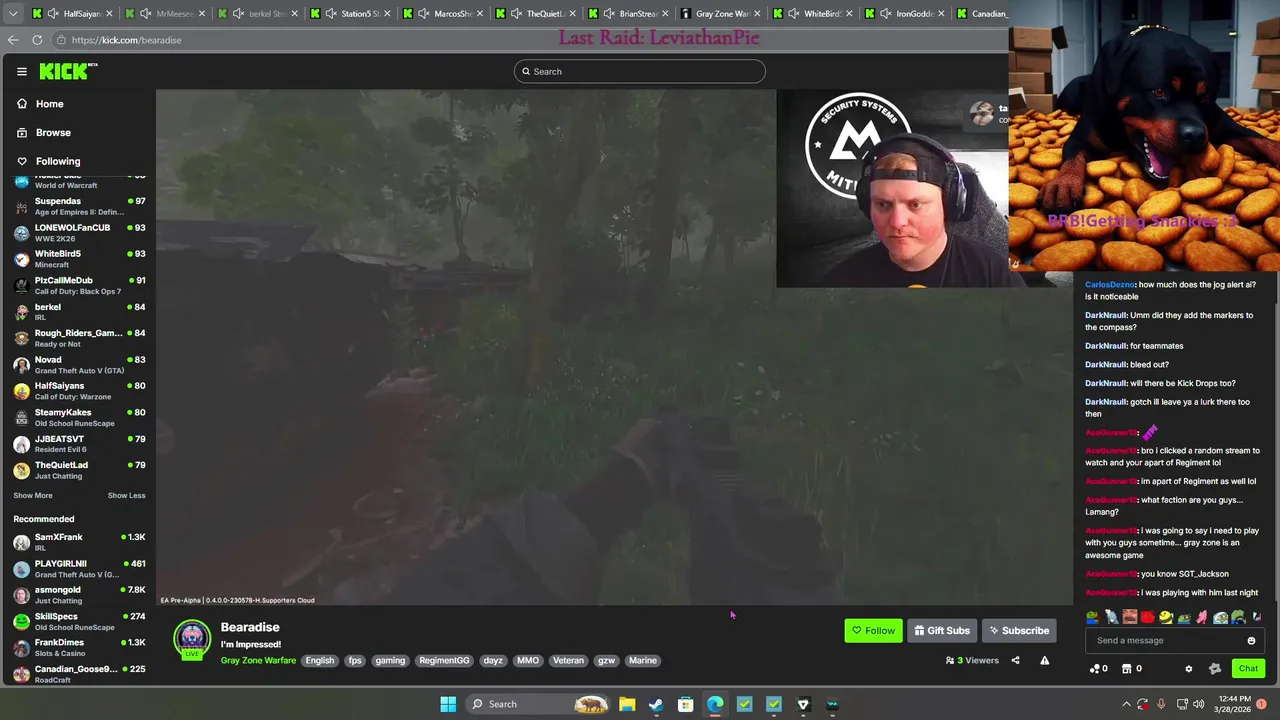Open Suspendas channel in sidebar
Viewport: 1280px width, 720px height.
tap(79, 206)
